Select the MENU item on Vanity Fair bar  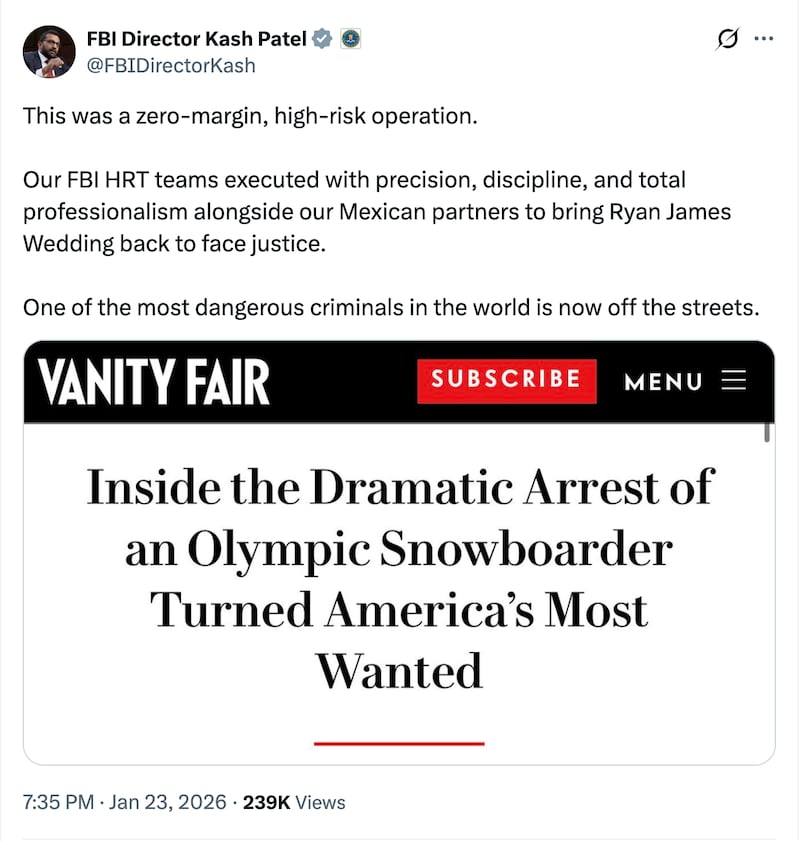pyautogui.click(x=662, y=382)
